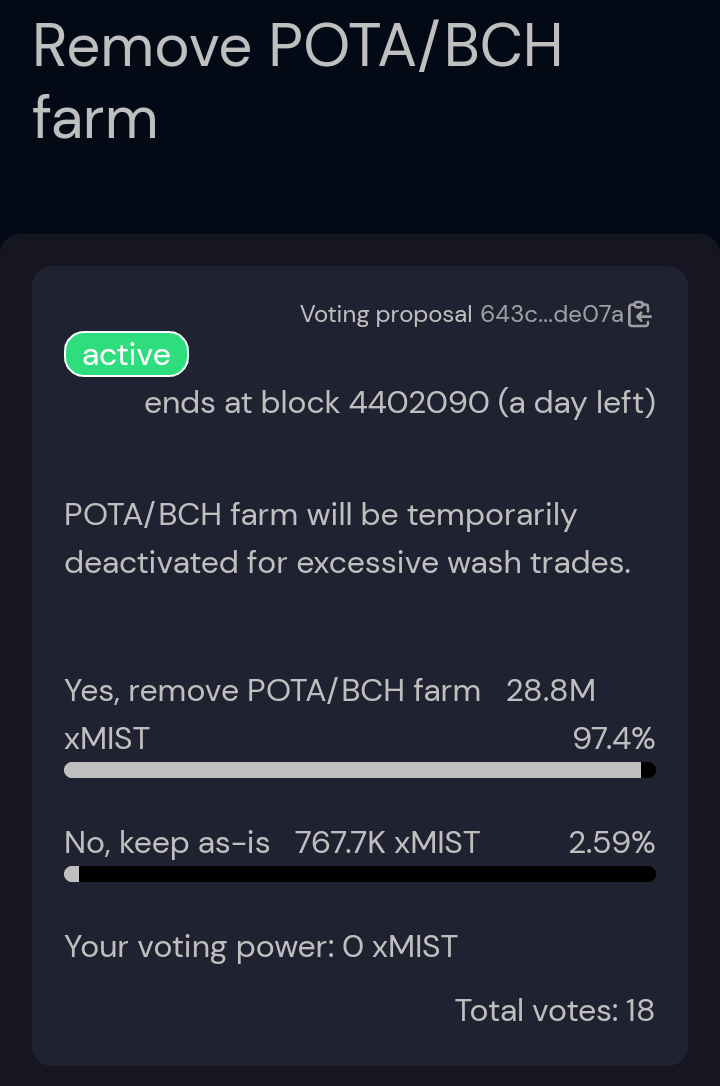Click the Voting proposal label
This screenshot has width=720, height=1086.
pyautogui.click(x=386, y=314)
